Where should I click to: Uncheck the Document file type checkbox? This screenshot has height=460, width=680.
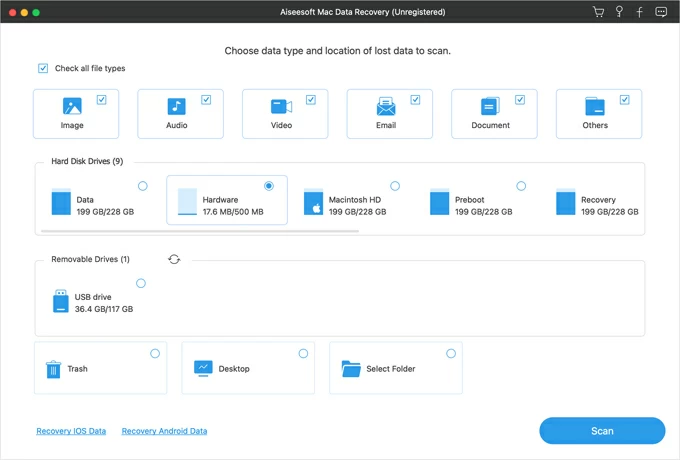click(x=520, y=100)
